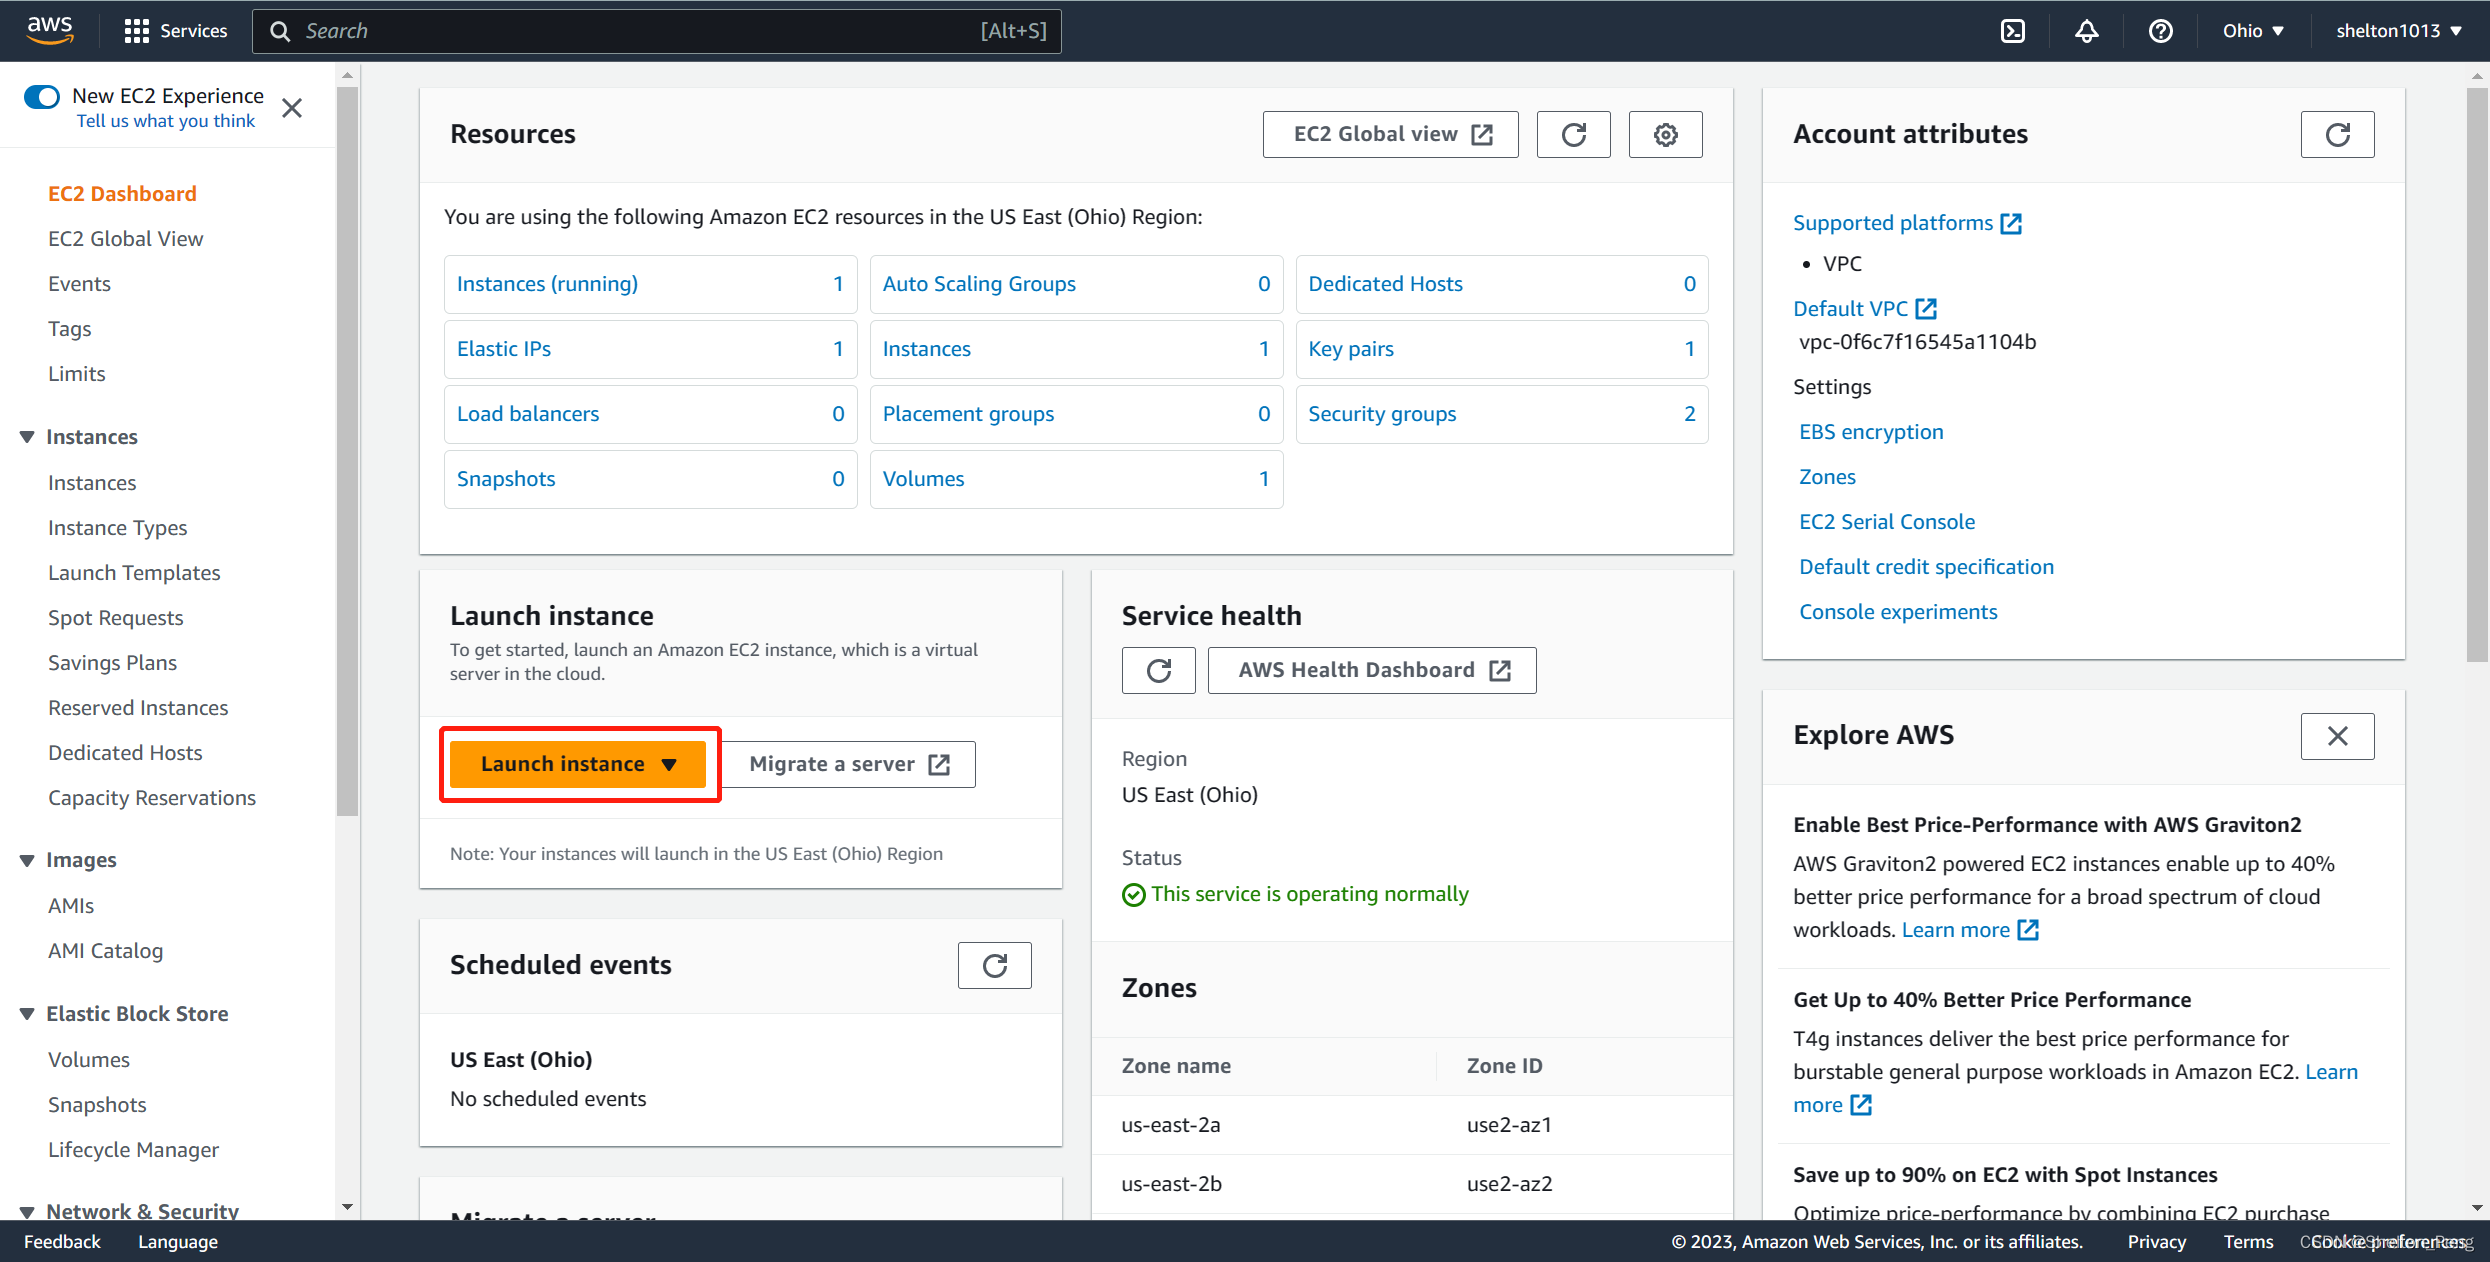The width and height of the screenshot is (2490, 1262).
Task: Click the help question mark icon
Action: point(2160,31)
